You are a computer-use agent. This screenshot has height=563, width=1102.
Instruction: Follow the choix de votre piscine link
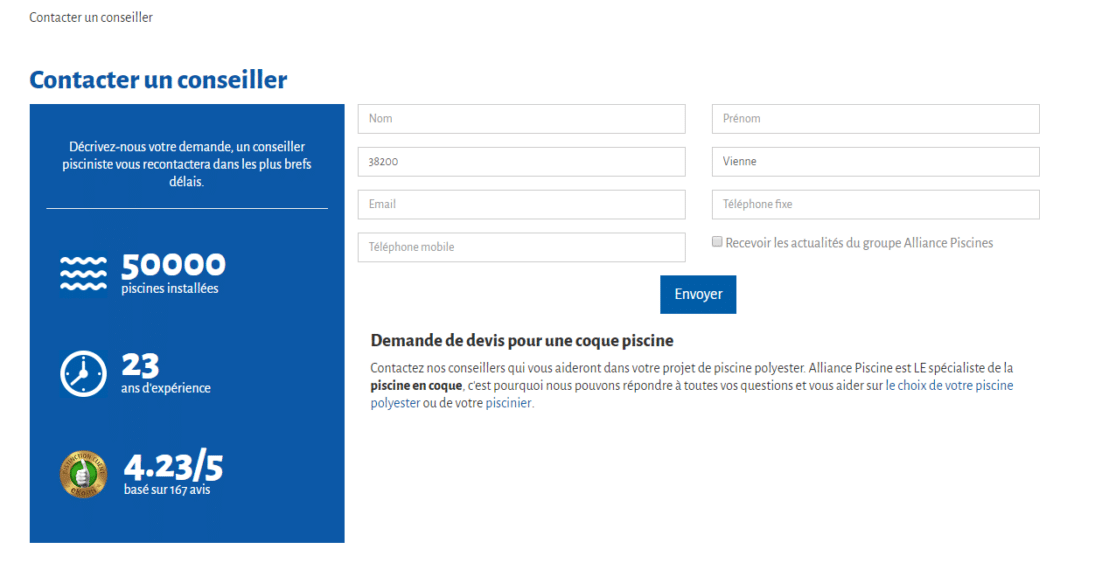point(954,386)
